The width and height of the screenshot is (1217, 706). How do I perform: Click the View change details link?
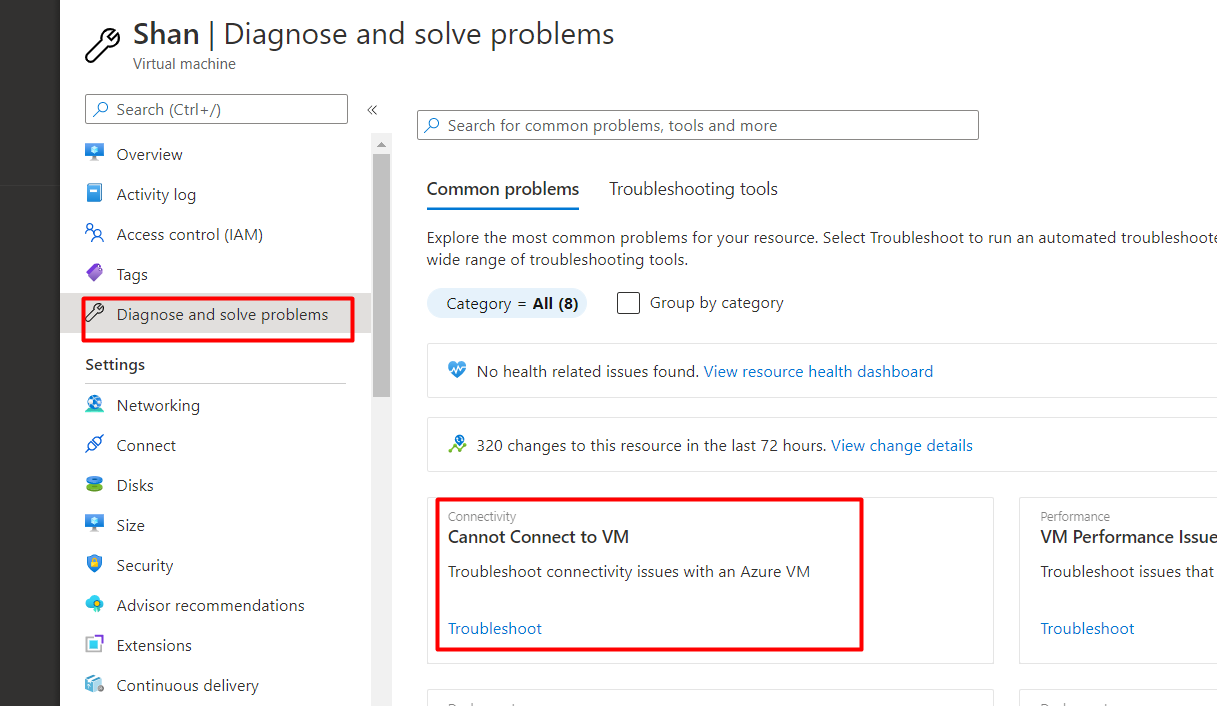[902, 445]
